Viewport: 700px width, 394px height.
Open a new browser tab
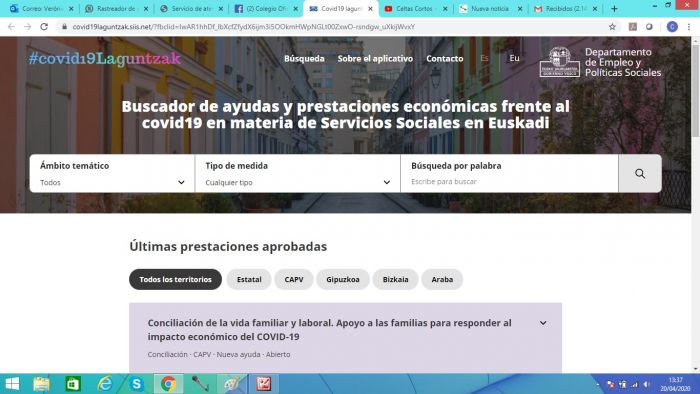click(x=614, y=8)
